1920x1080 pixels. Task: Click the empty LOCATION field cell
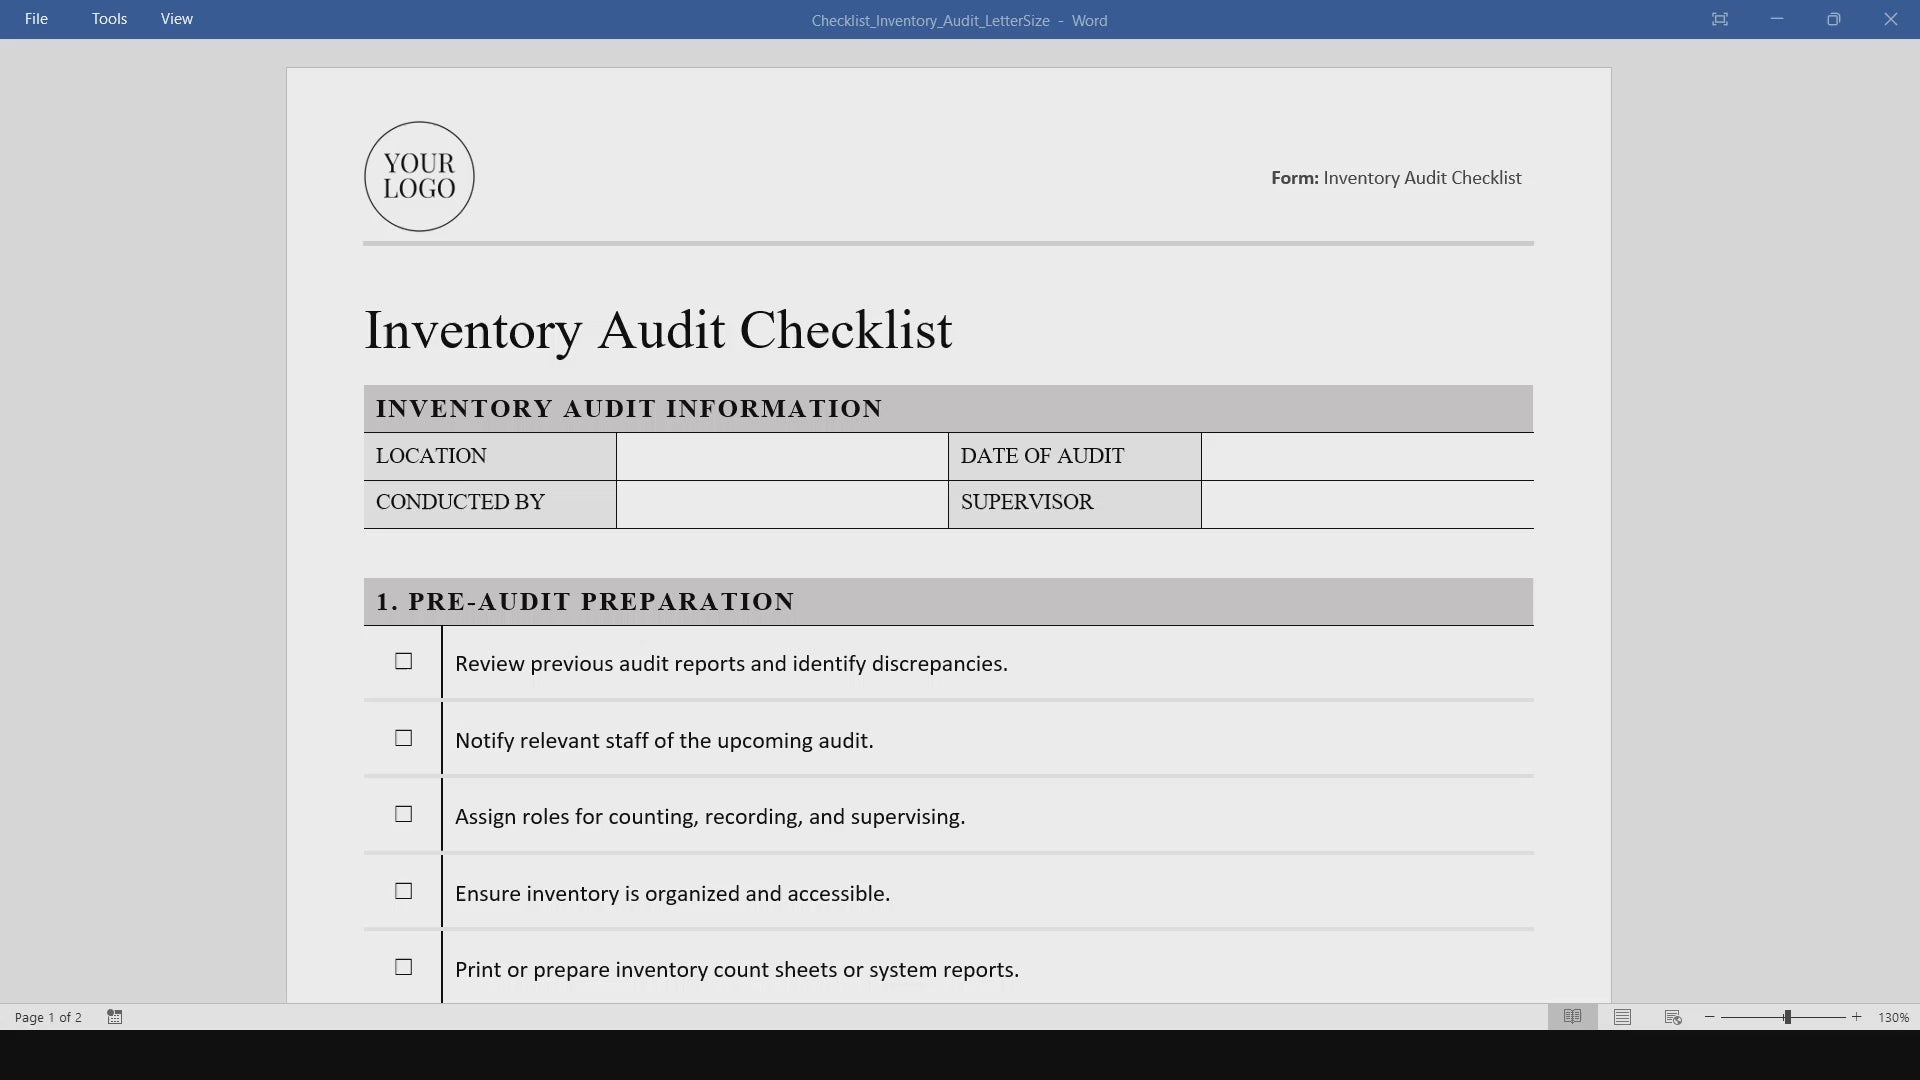point(781,456)
